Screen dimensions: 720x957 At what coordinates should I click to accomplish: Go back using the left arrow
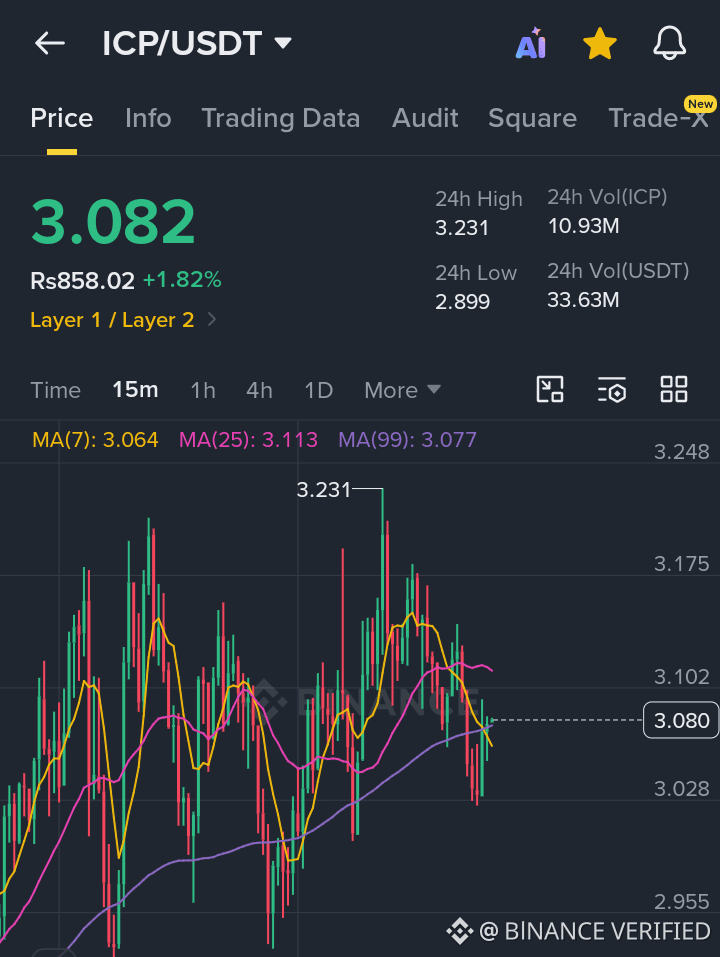49,43
